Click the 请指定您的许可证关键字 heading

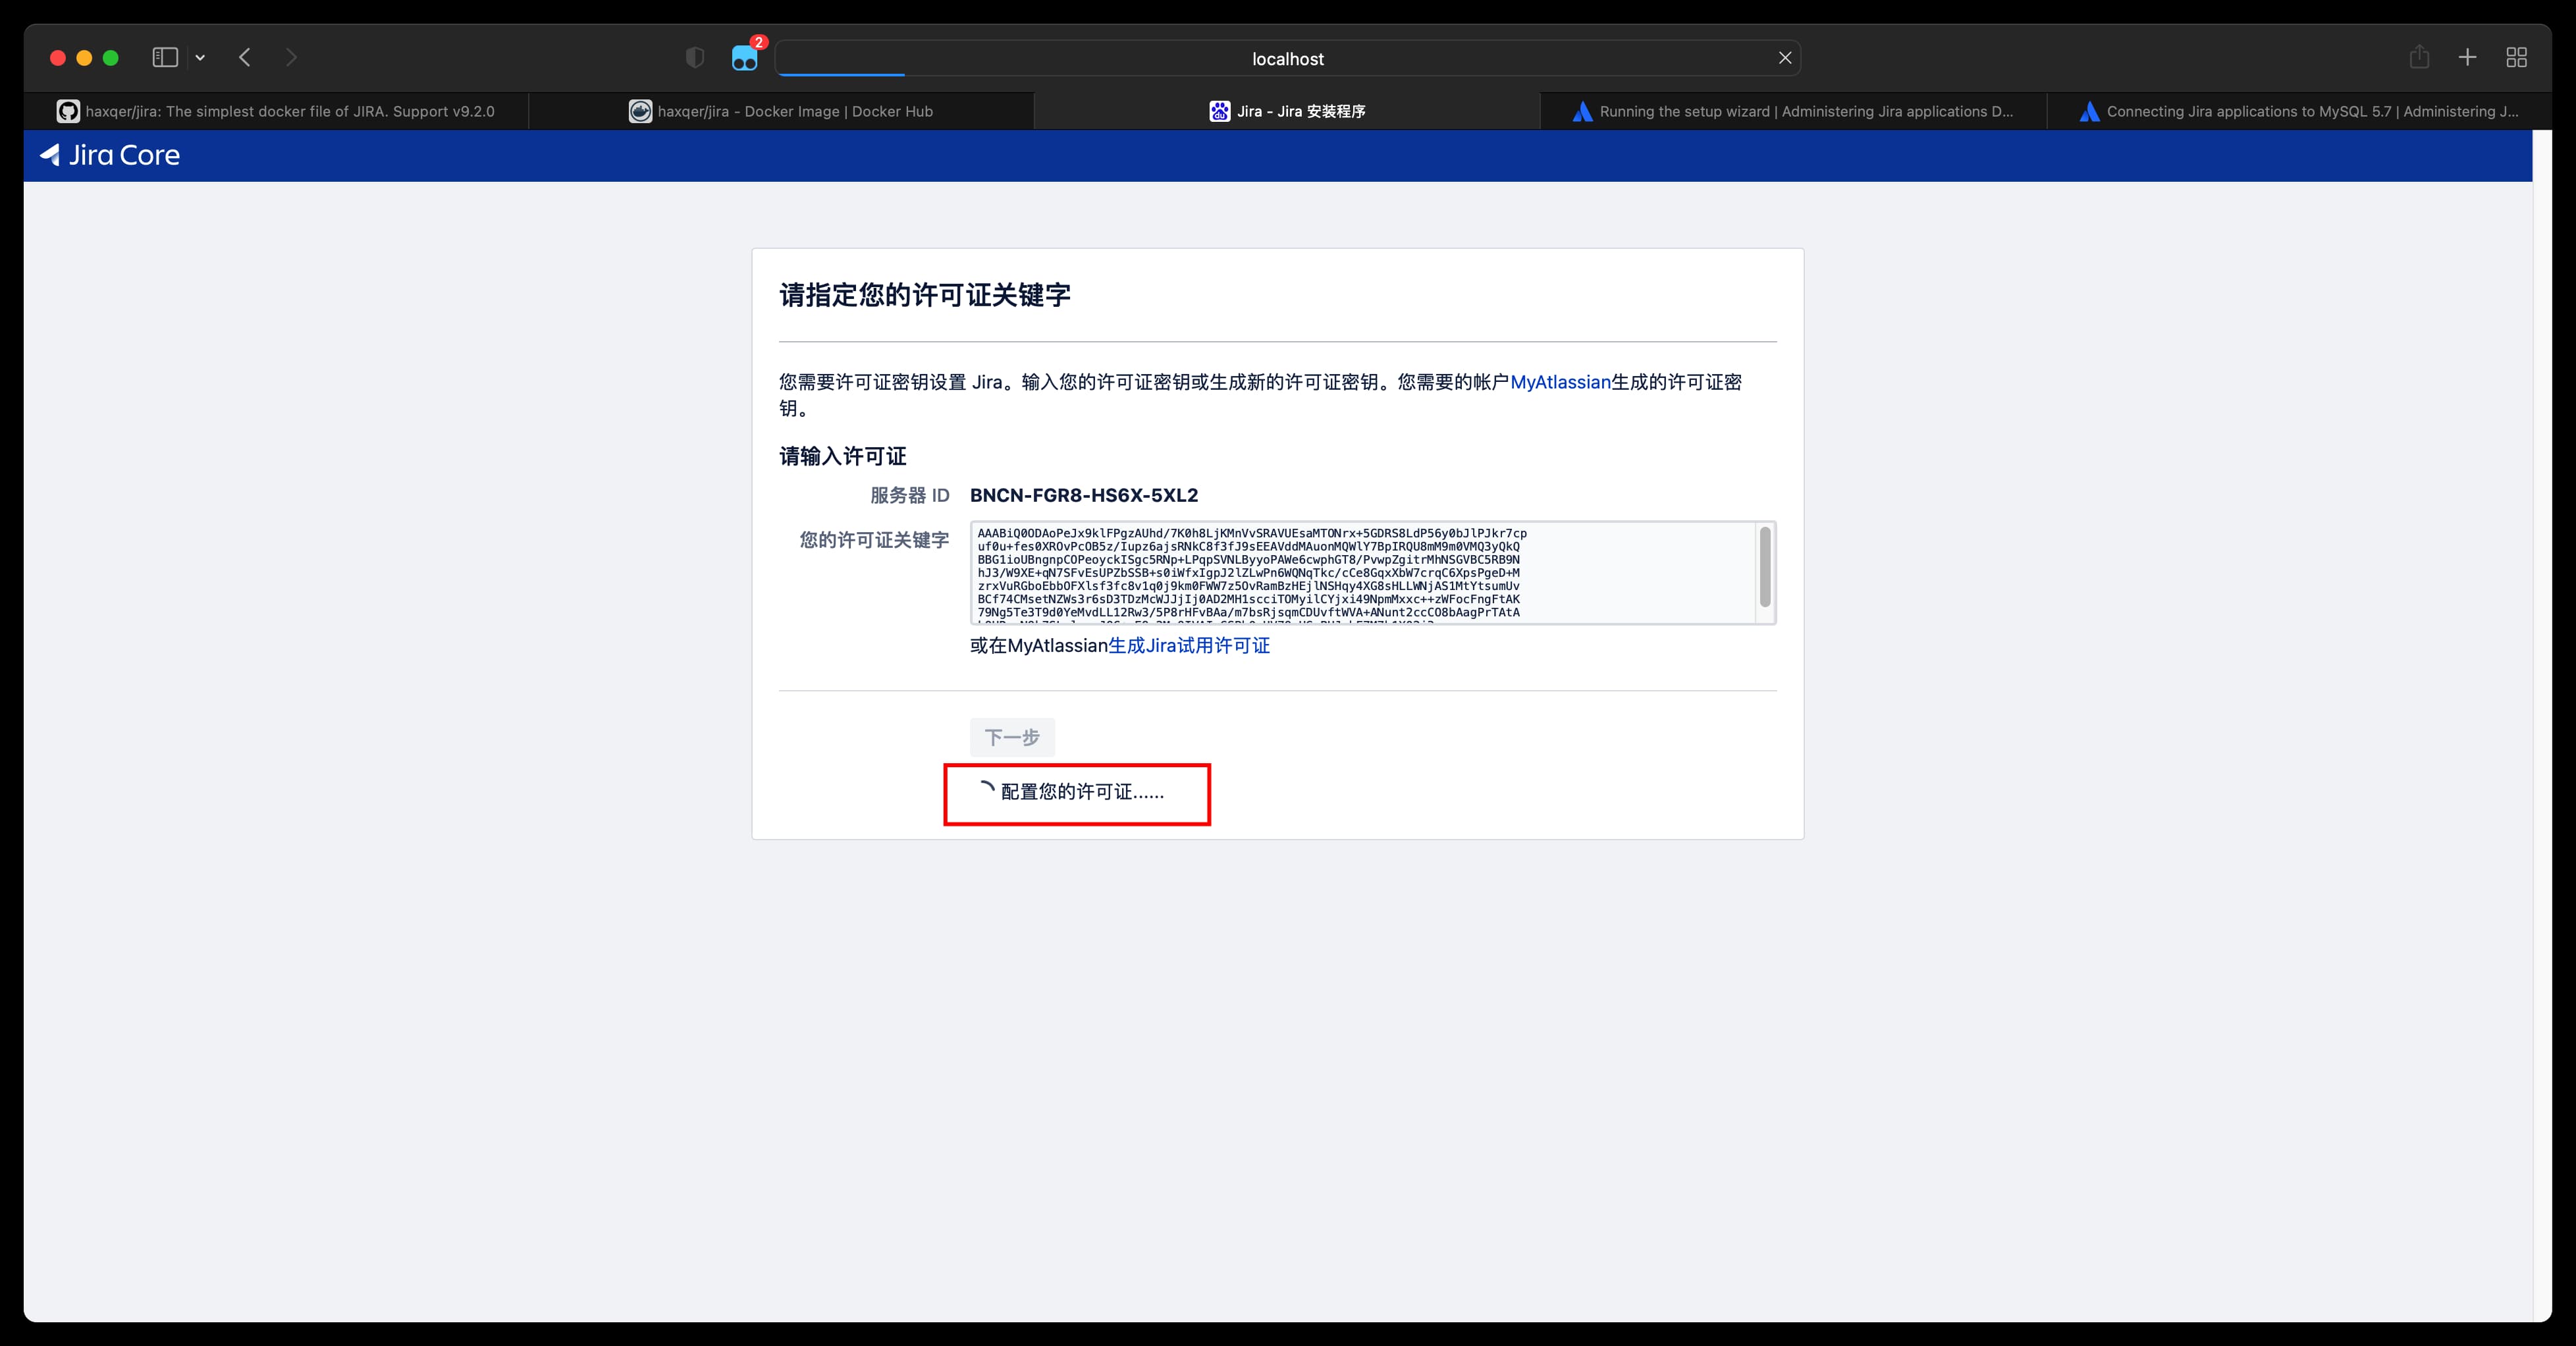[x=925, y=295]
